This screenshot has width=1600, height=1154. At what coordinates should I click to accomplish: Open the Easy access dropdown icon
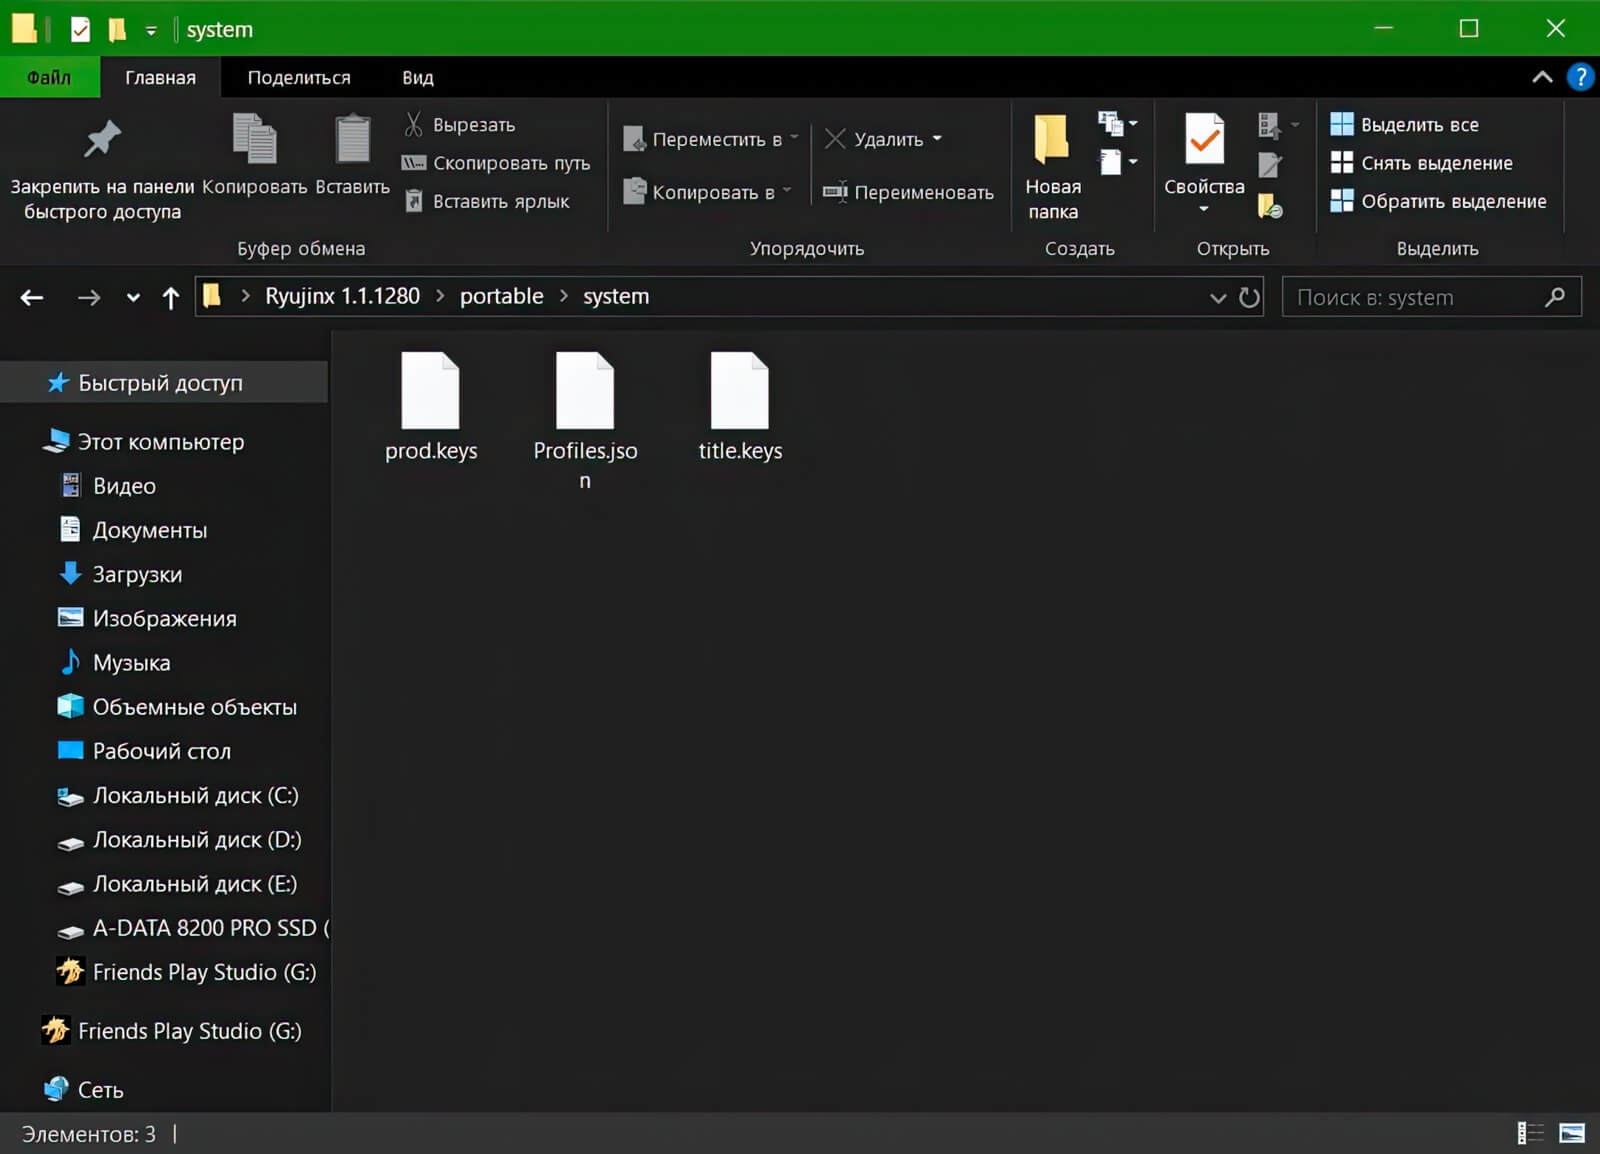click(x=1117, y=161)
